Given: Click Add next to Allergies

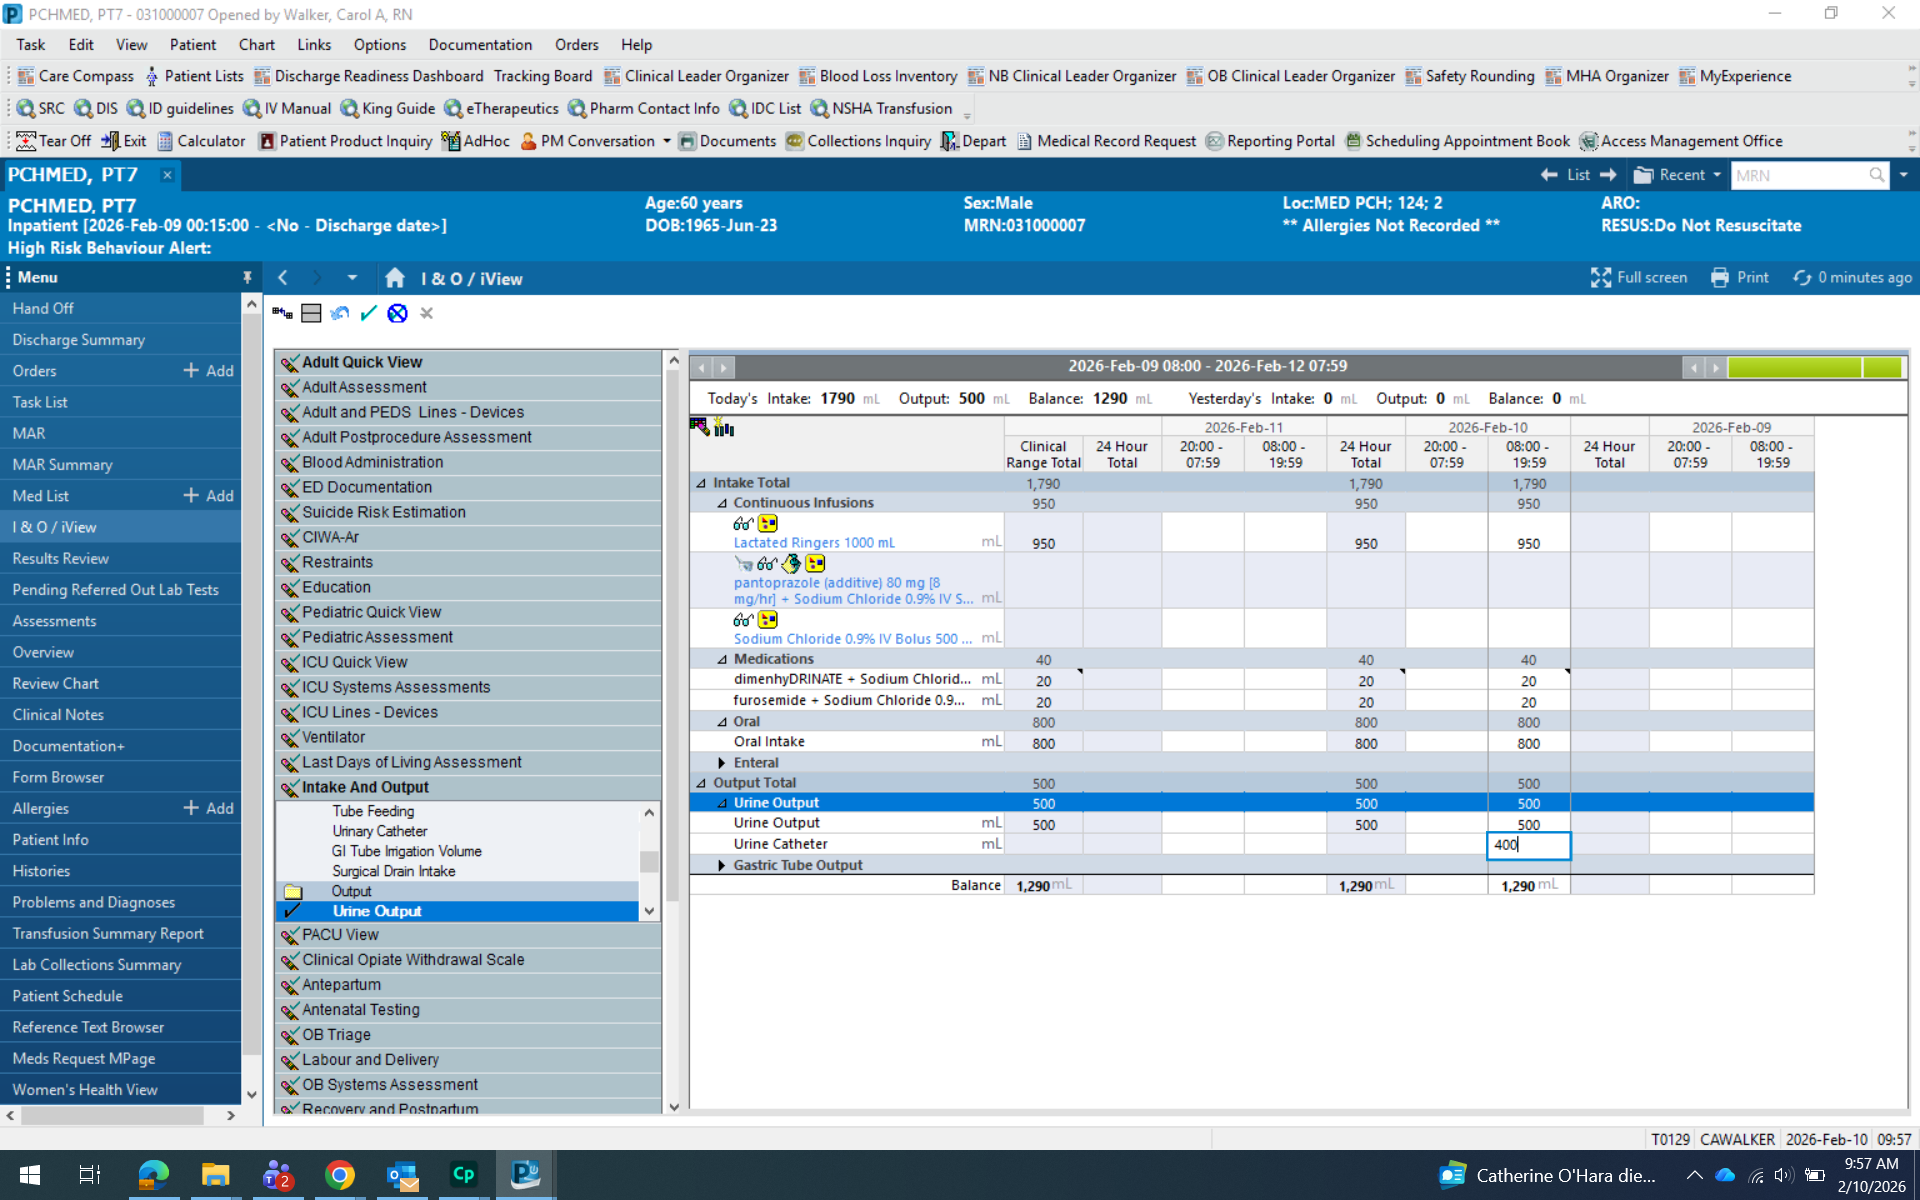Looking at the screenshot, I should [208, 808].
